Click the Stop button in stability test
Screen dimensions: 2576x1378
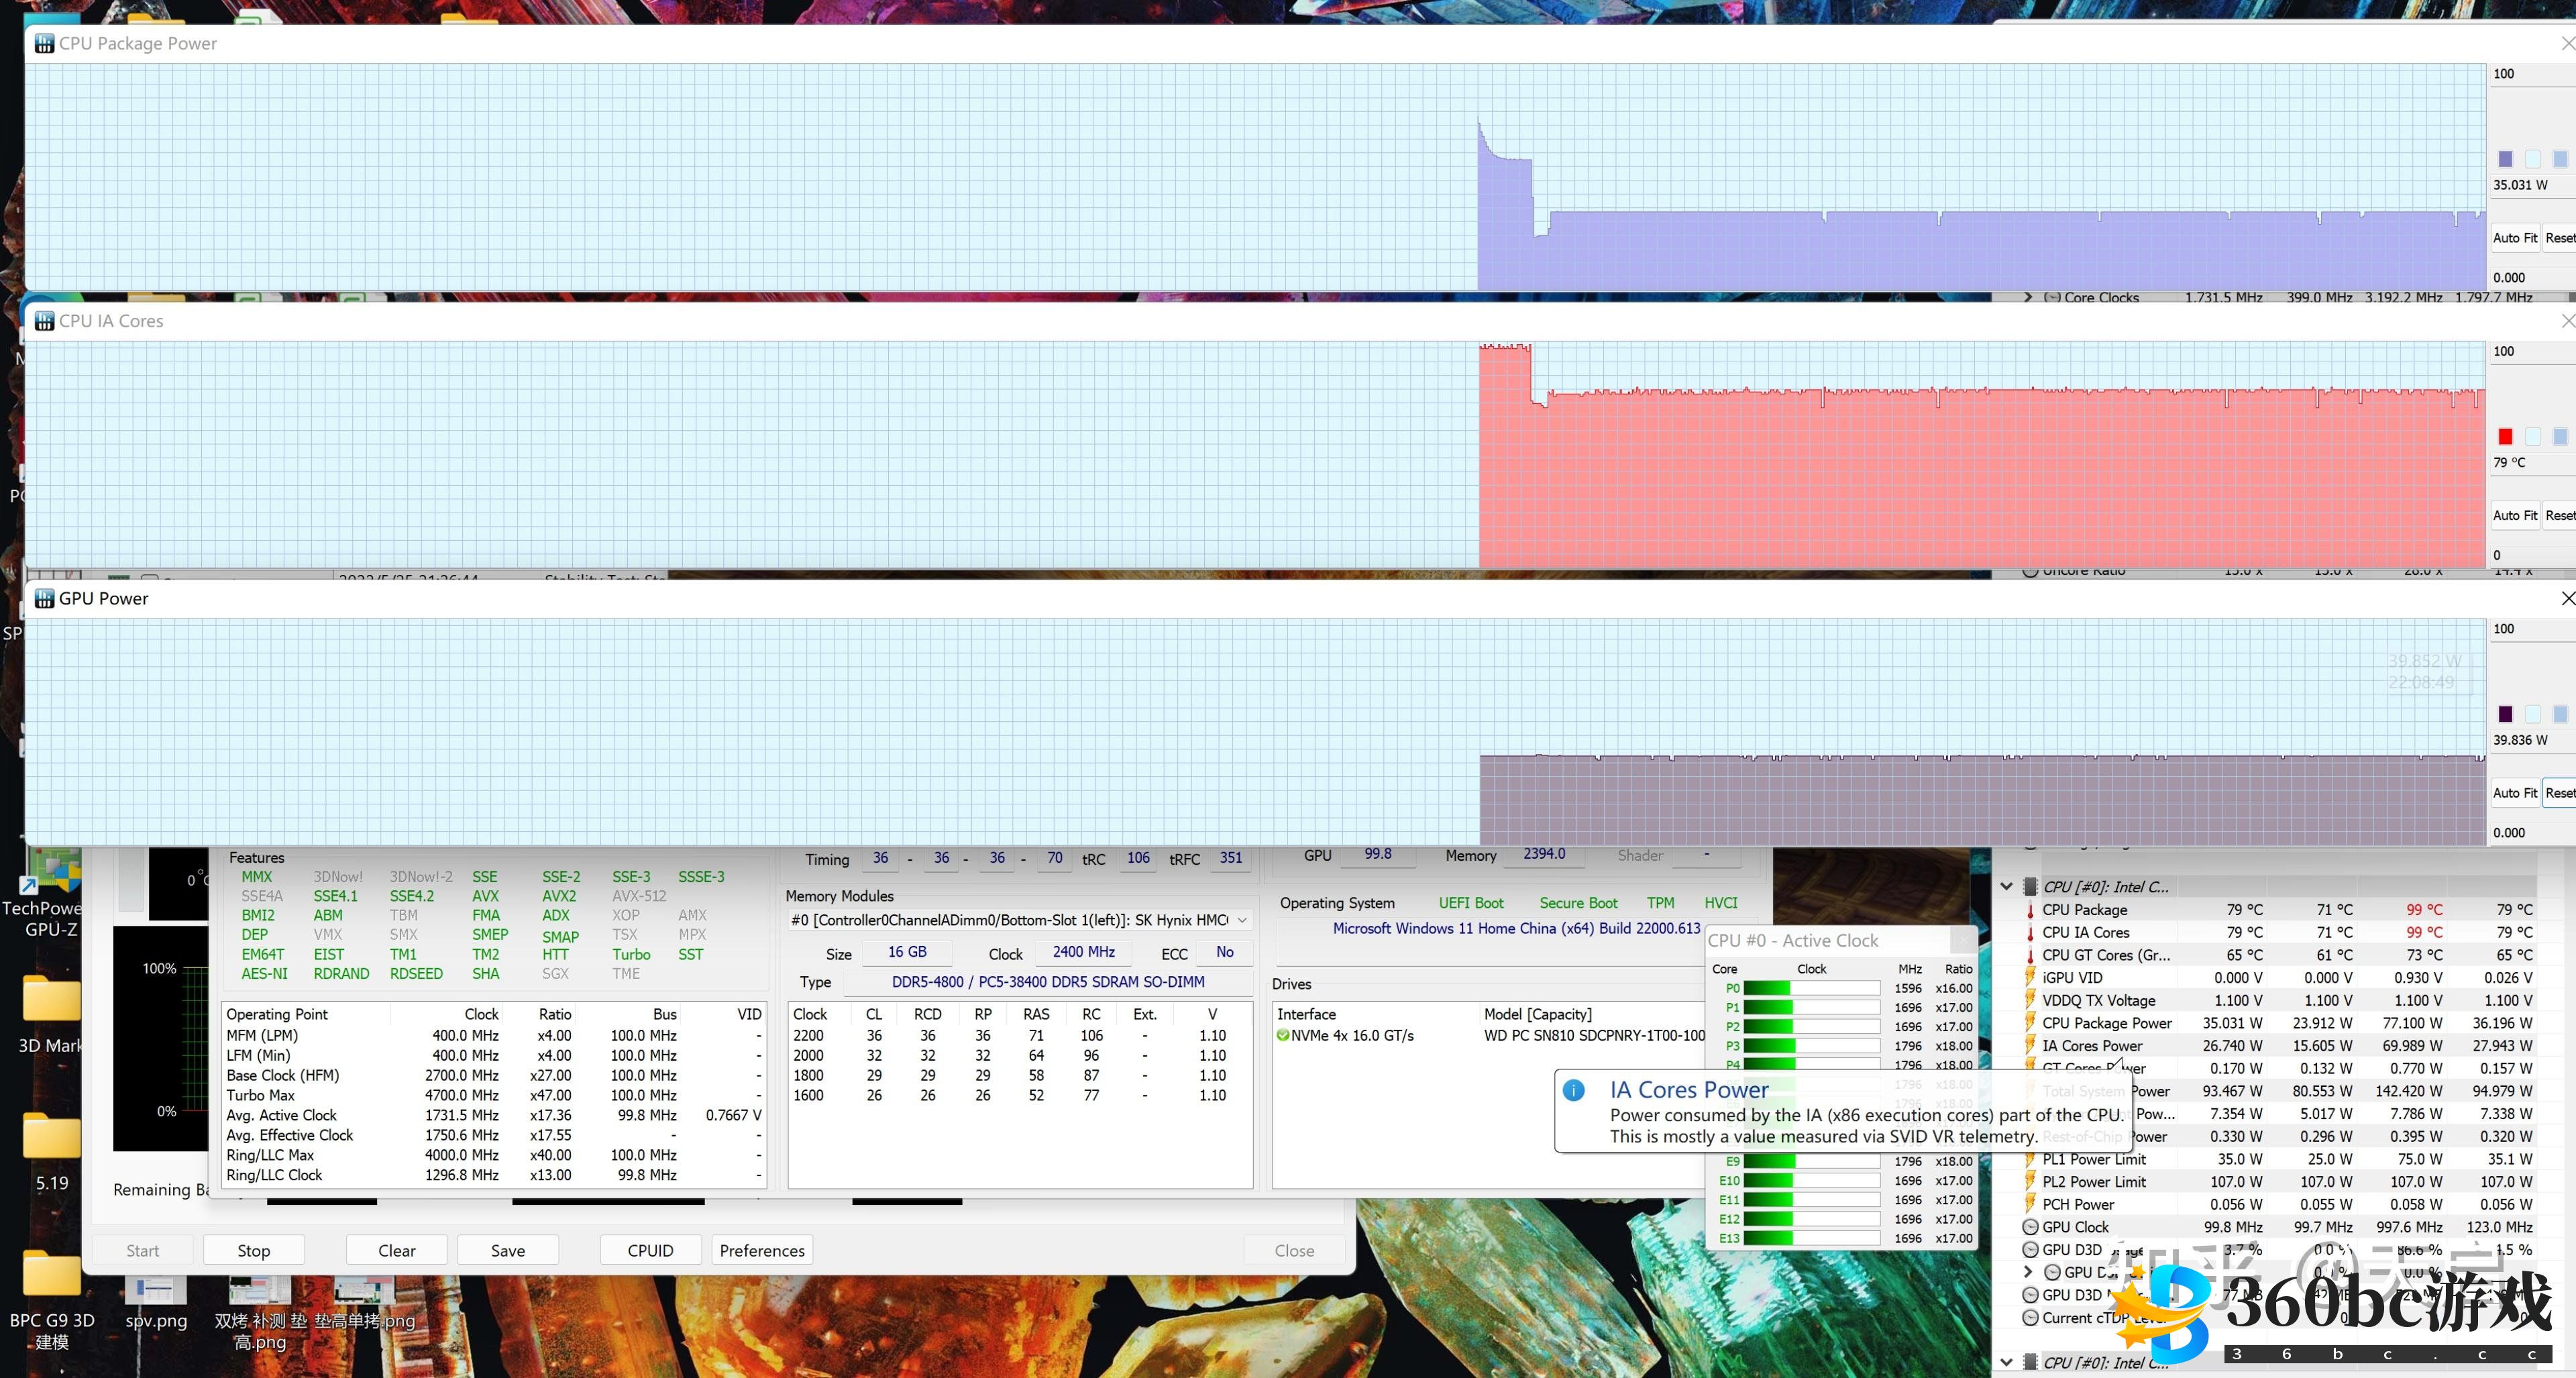pyautogui.click(x=253, y=1250)
